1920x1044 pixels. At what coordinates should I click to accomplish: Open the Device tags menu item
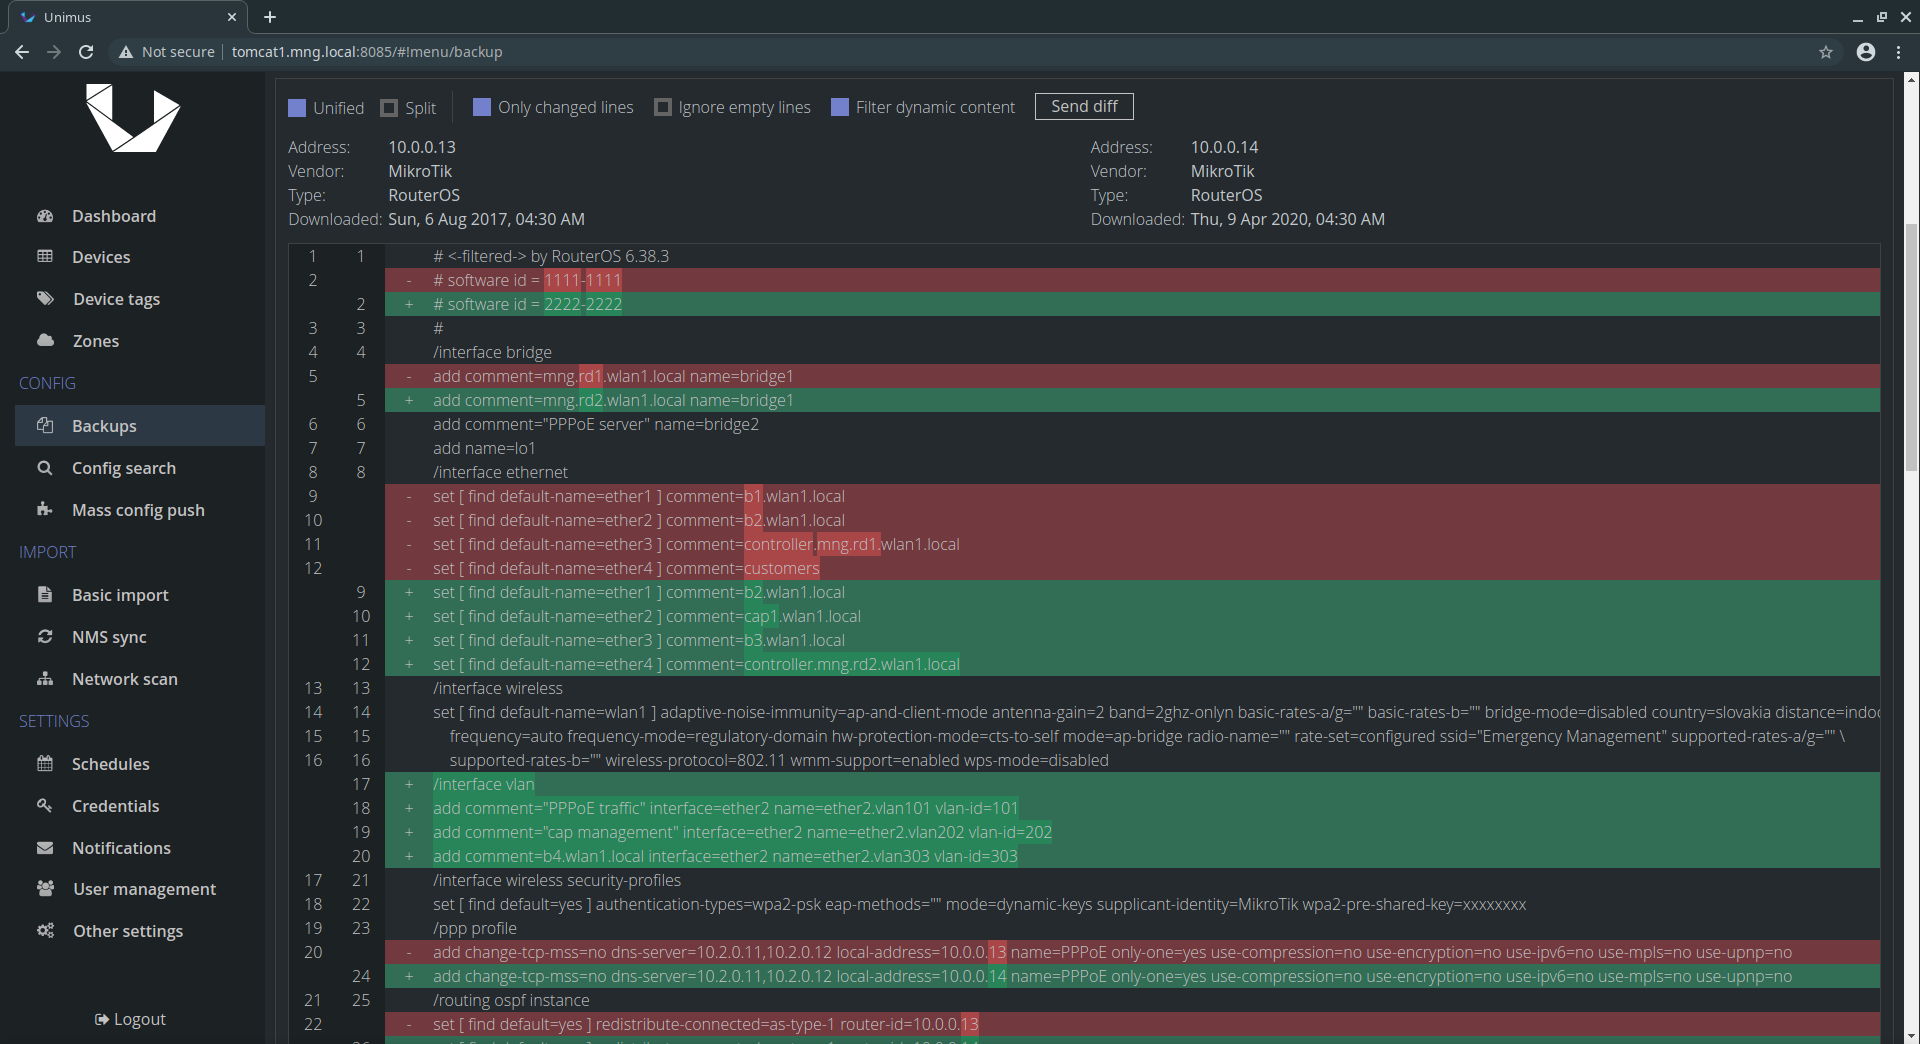(x=116, y=299)
